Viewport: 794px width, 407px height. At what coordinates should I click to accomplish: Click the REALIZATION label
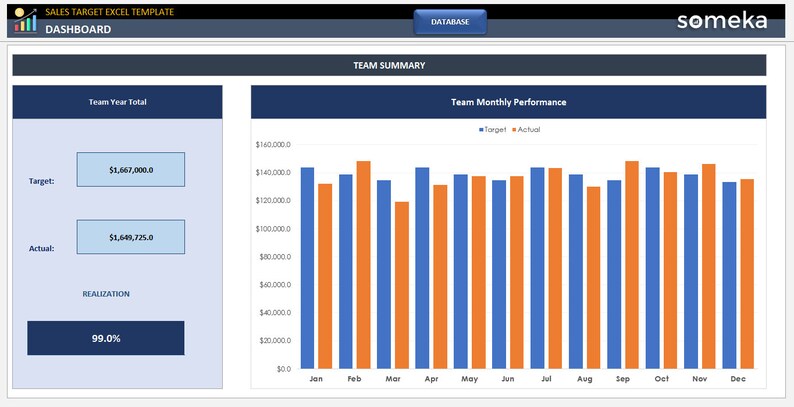[x=106, y=294]
